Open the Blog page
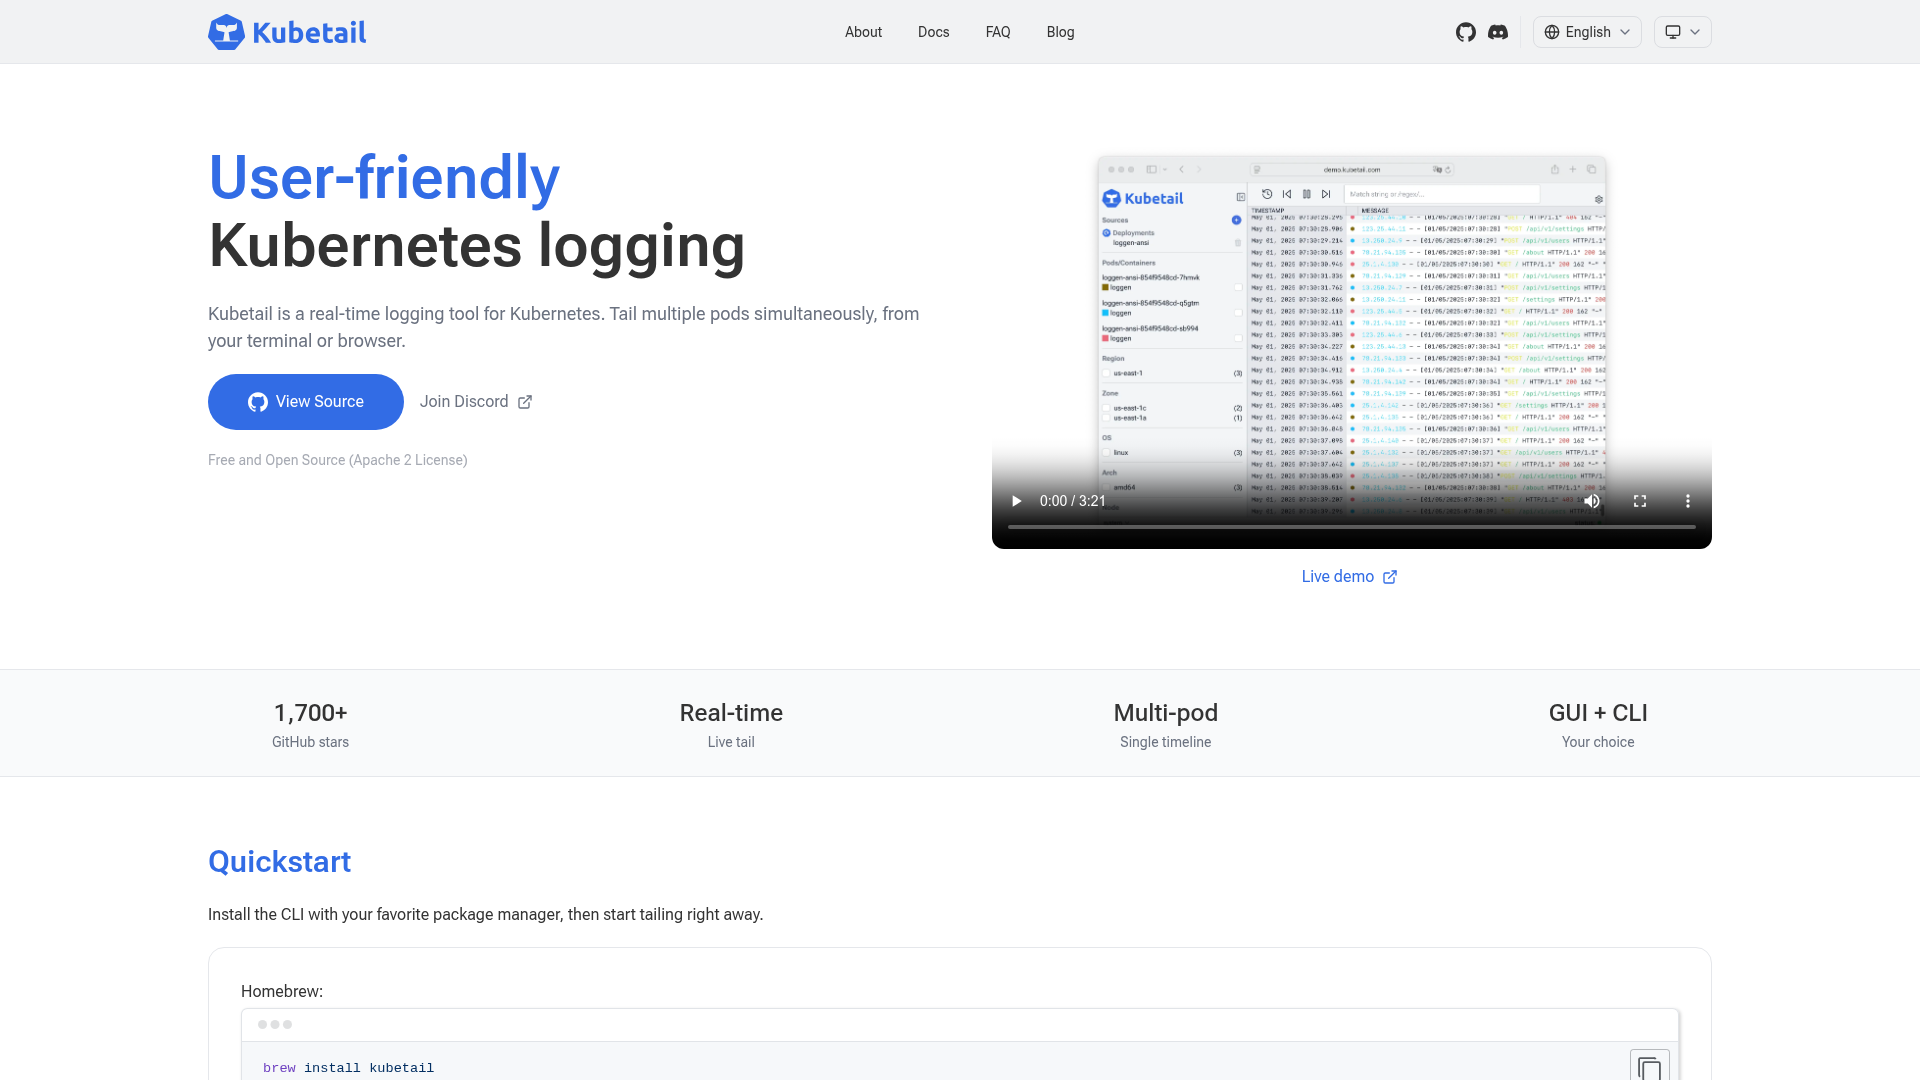1920x1080 pixels. [x=1061, y=32]
